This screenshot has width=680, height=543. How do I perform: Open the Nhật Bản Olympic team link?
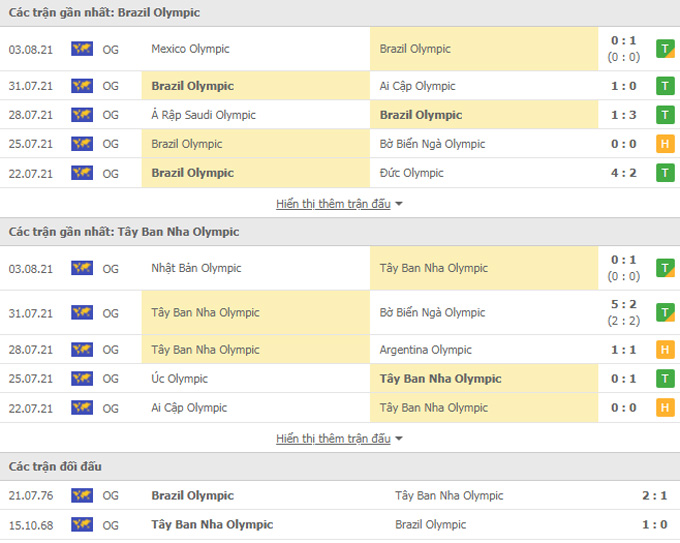click(195, 268)
